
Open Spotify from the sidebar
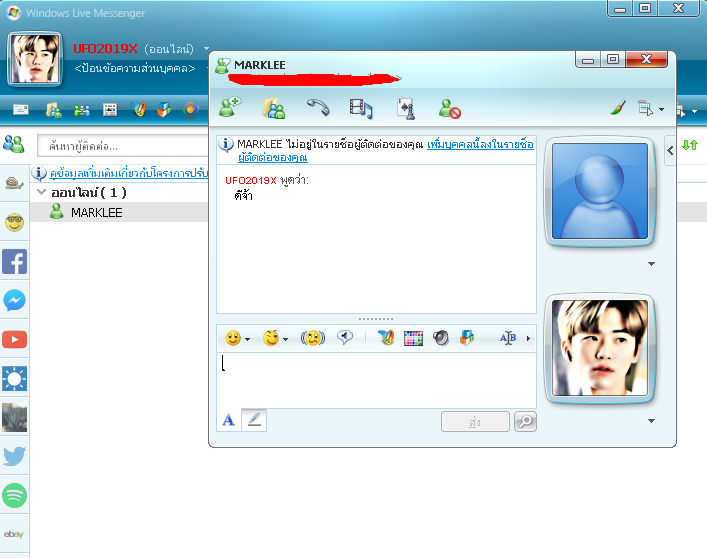click(14, 495)
